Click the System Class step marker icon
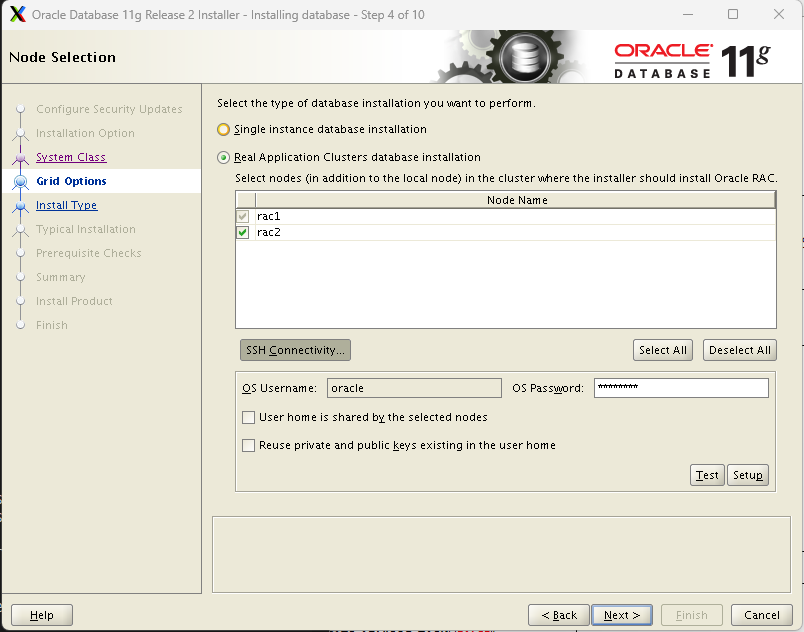Image resolution: width=804 pixels, height=632 pixels. point(21,158)
